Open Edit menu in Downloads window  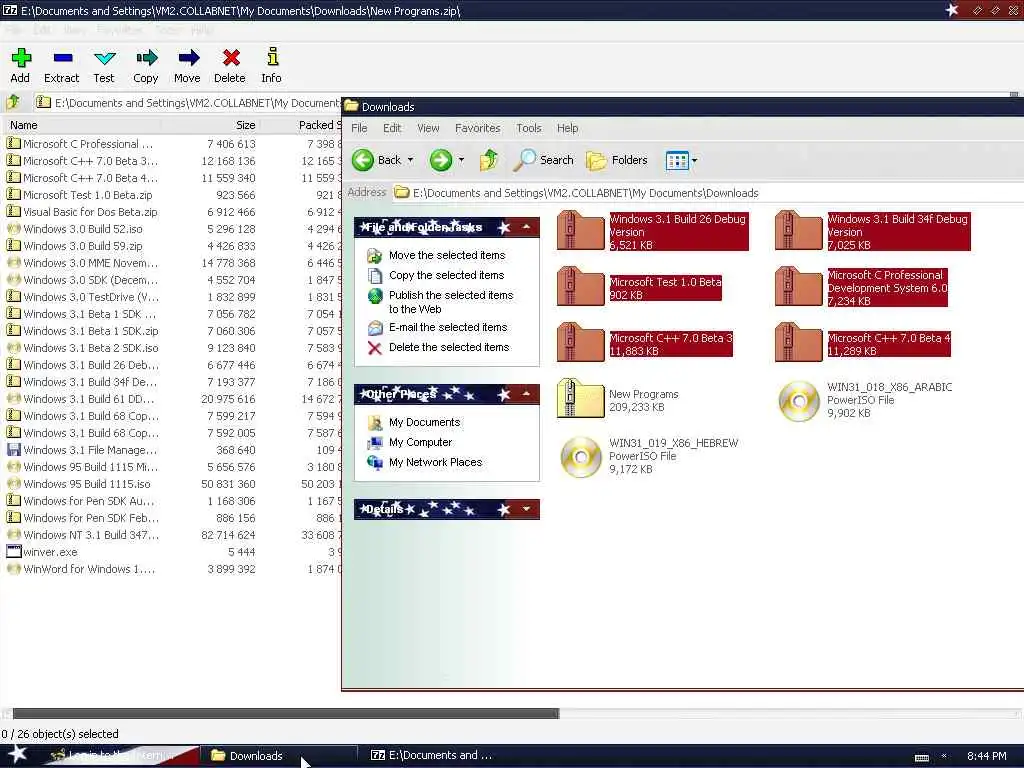(x=392, y=128)
